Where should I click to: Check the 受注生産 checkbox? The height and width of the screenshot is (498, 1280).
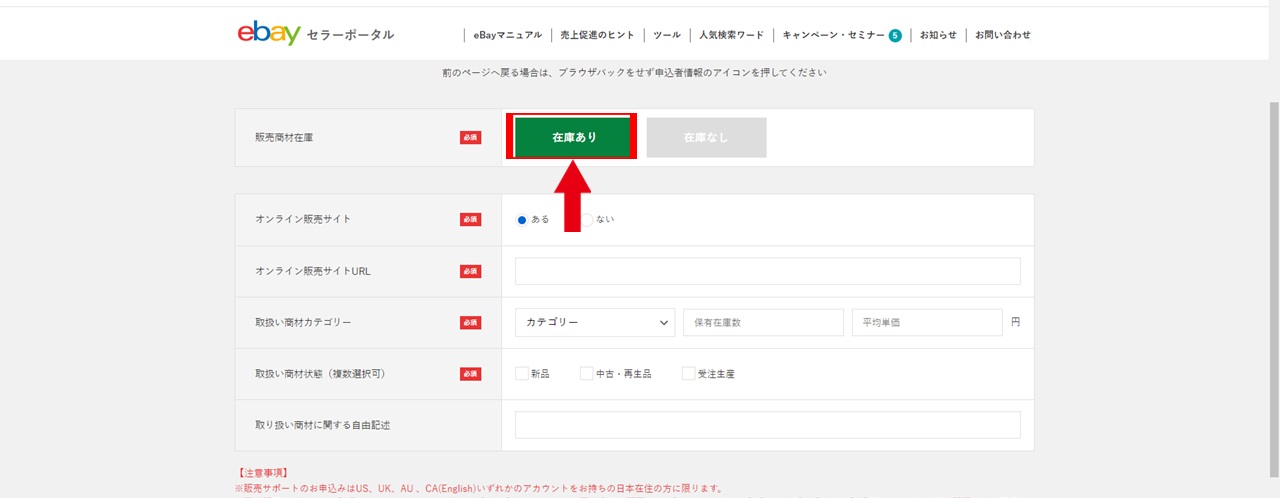[x=688, y=373]
